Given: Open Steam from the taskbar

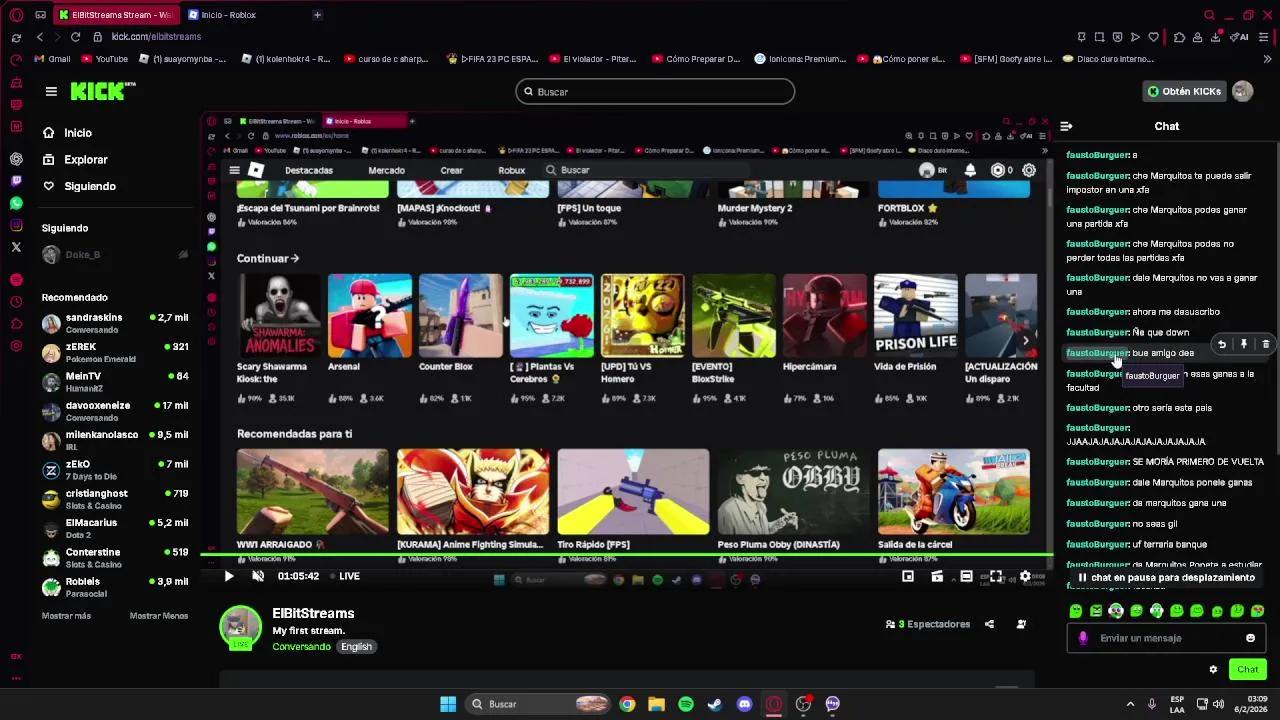Looking at the screenshot, I should [x=715, y=704].
